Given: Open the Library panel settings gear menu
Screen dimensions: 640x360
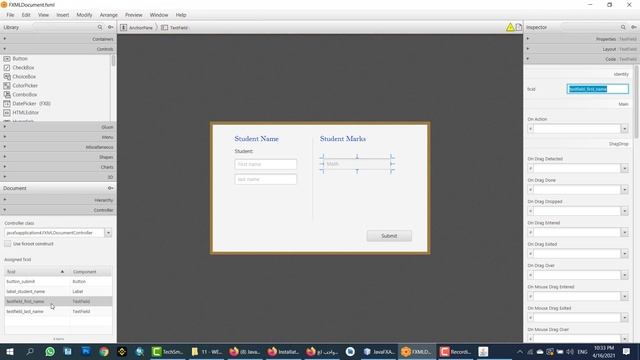Looking at the screenshot, I should pos(110,27).
